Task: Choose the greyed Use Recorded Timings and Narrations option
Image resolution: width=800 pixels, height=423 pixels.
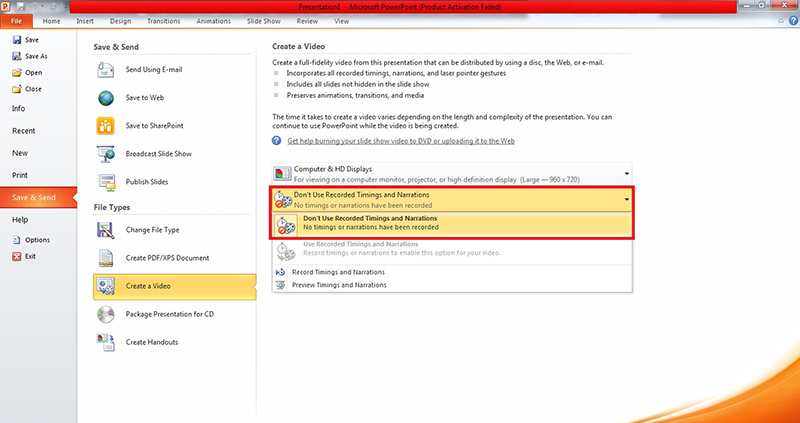Action: (452, 251)
